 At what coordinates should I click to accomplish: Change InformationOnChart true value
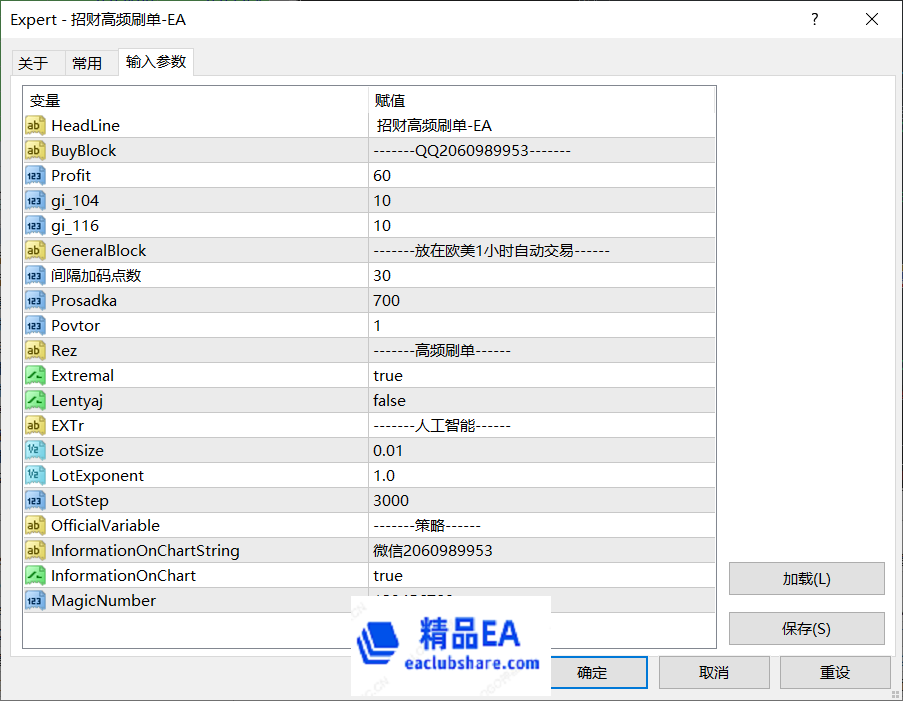click(x=388, y=576)
